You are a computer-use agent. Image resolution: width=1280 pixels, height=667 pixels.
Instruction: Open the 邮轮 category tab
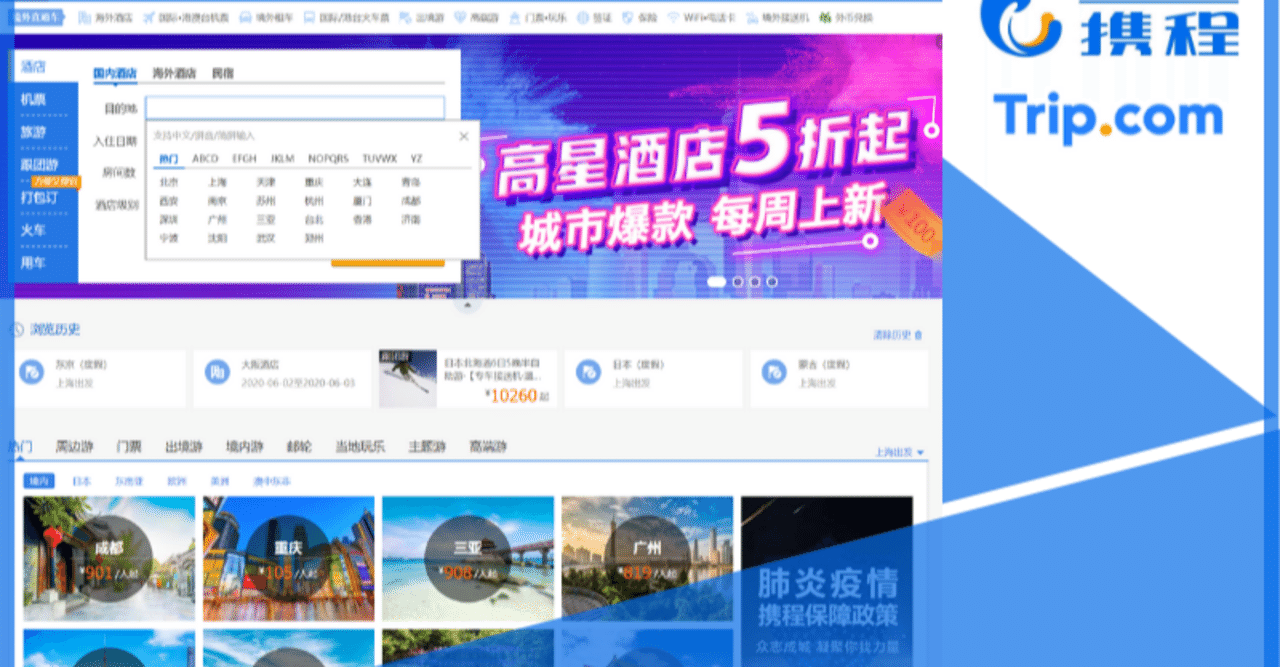299,447
